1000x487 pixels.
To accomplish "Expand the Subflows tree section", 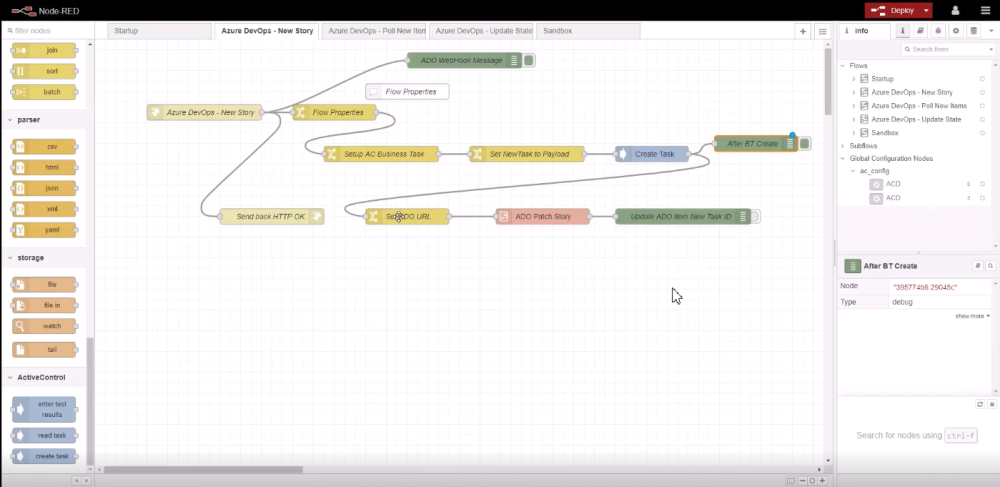I will coord(842,146).
